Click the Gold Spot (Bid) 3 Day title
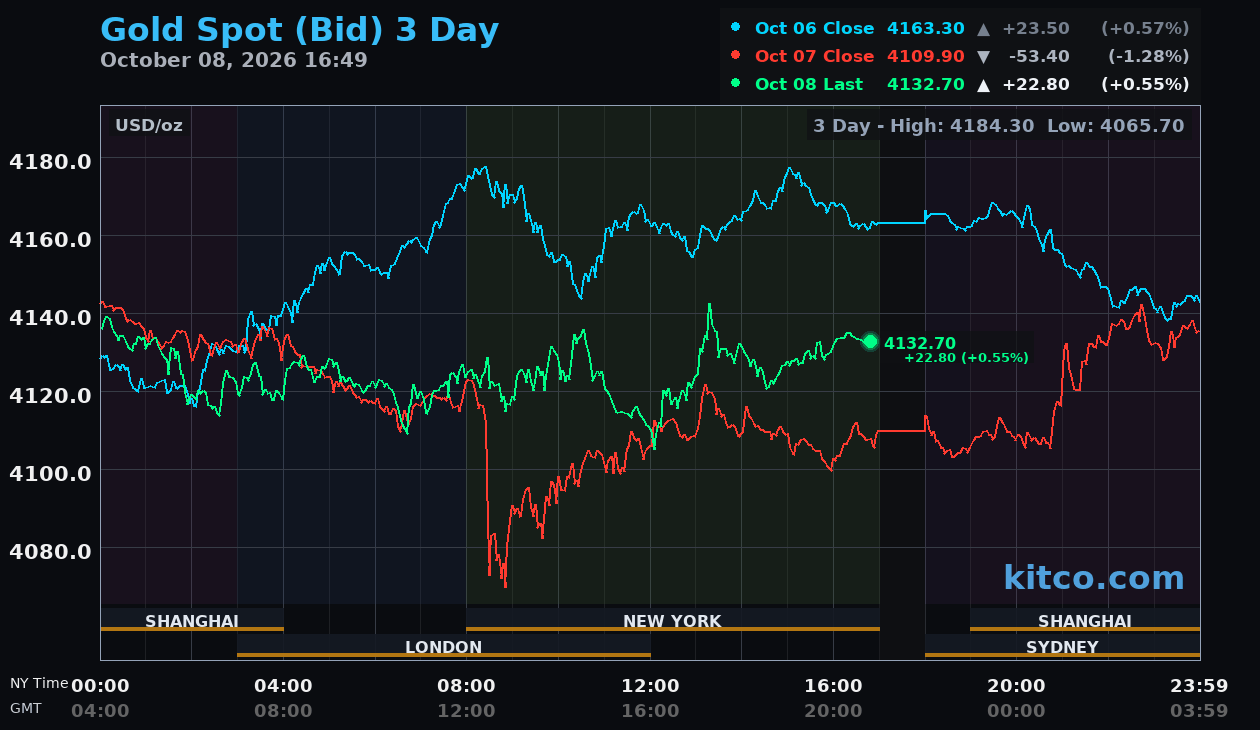The width and height of the screenshot is (1260, 730). click(x=299, y=30)
